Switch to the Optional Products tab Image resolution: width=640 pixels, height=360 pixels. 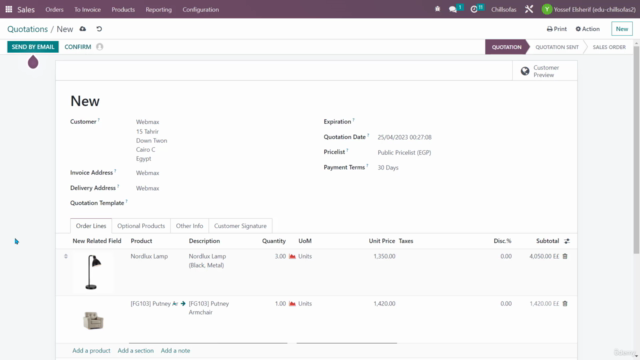point(141,226)
